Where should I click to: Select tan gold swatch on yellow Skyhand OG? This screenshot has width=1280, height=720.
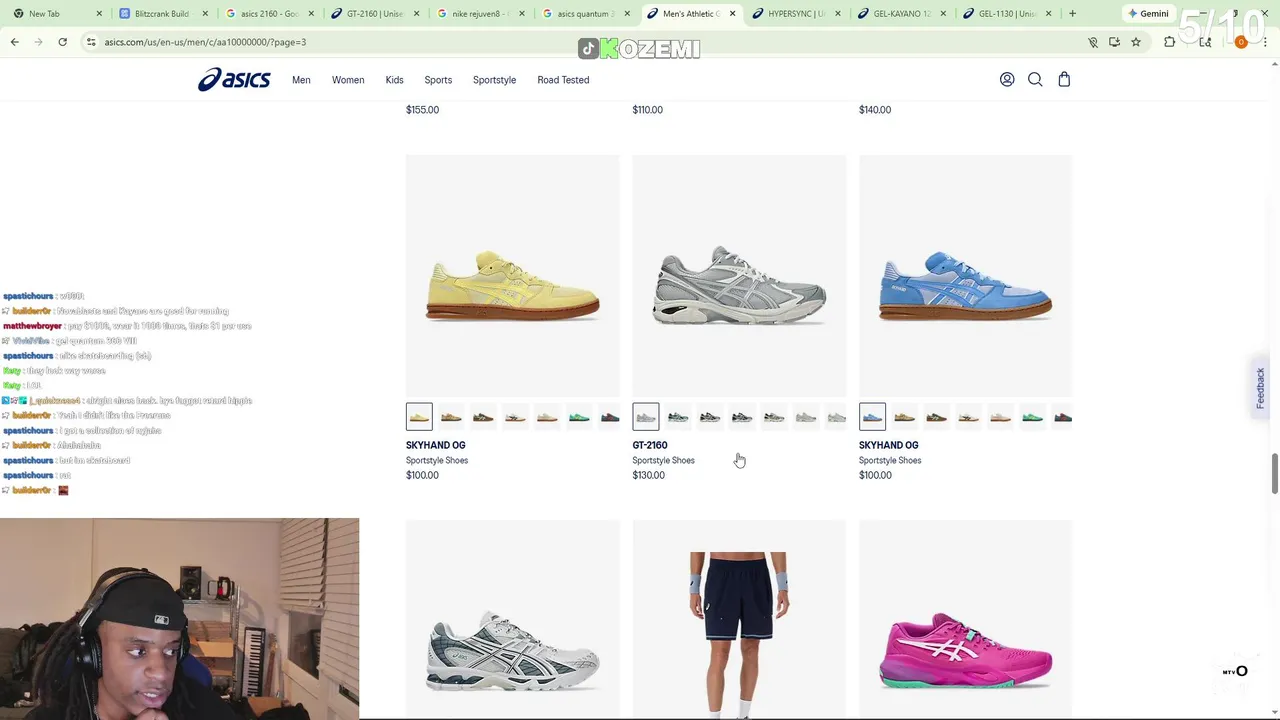(451, 417)
